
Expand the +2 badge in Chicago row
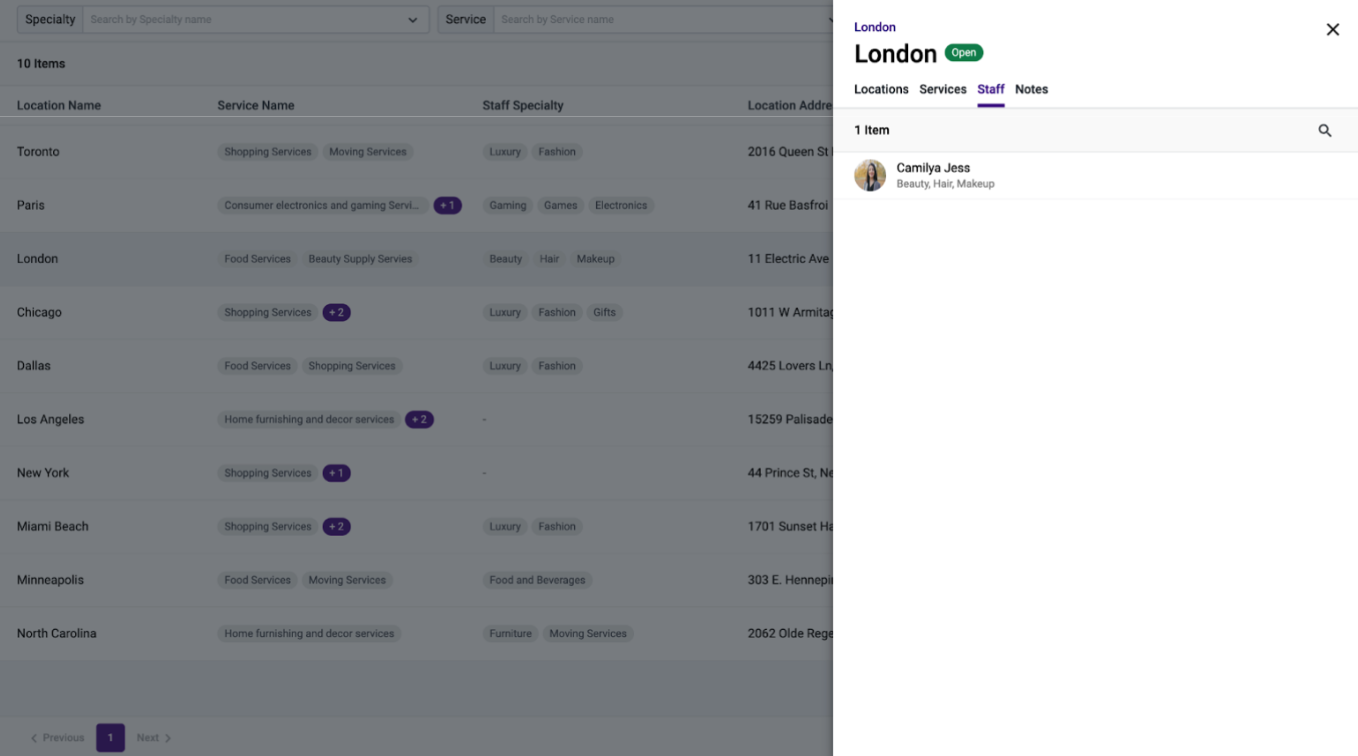337,312
